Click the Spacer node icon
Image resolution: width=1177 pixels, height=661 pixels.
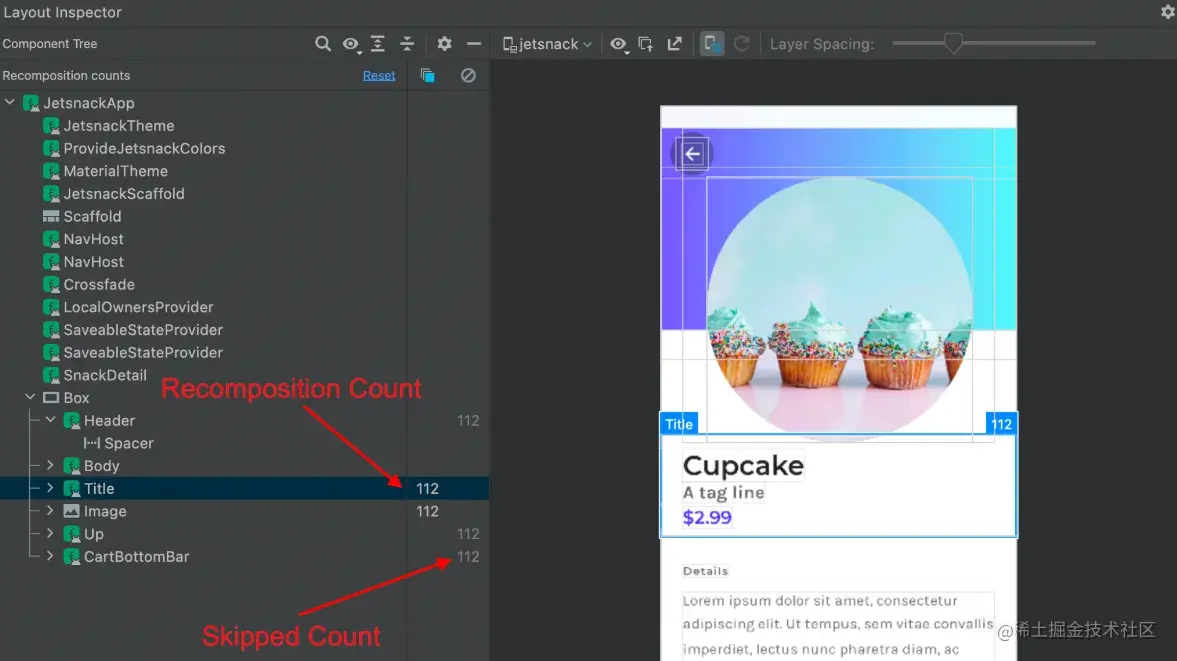coord(92,443)
